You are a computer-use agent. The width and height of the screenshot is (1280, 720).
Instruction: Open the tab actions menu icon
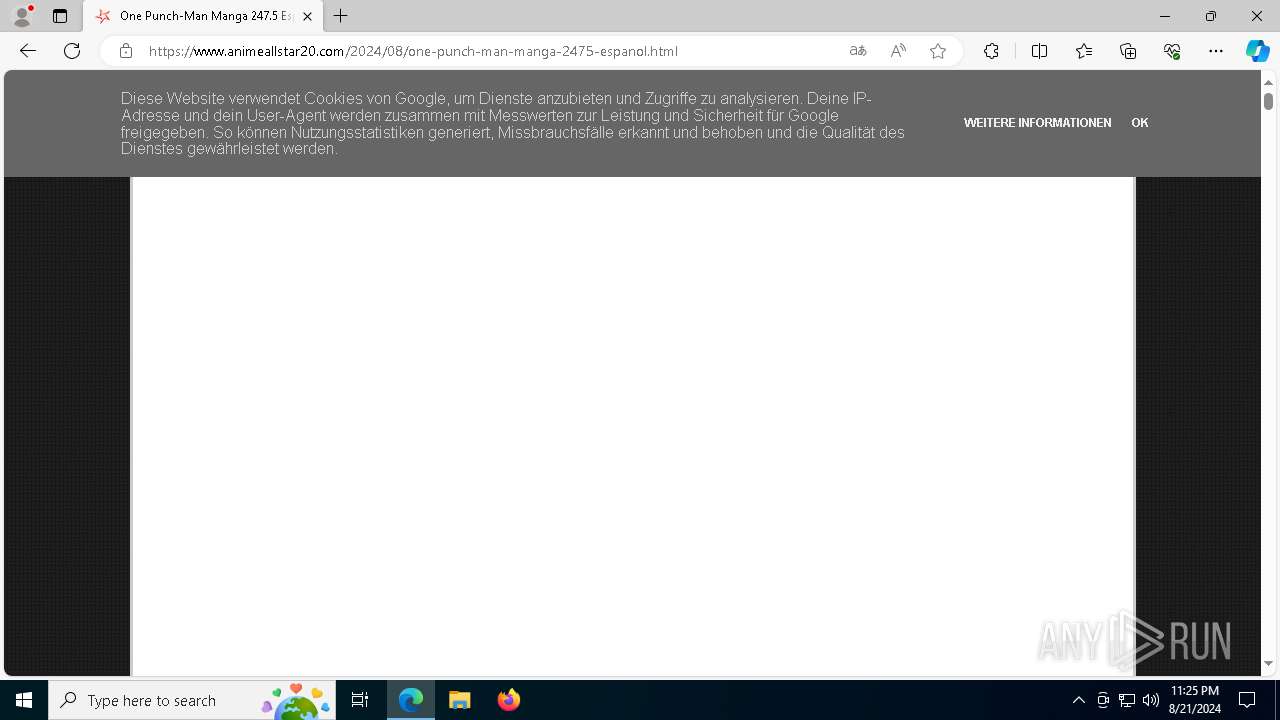click(60, 16)
